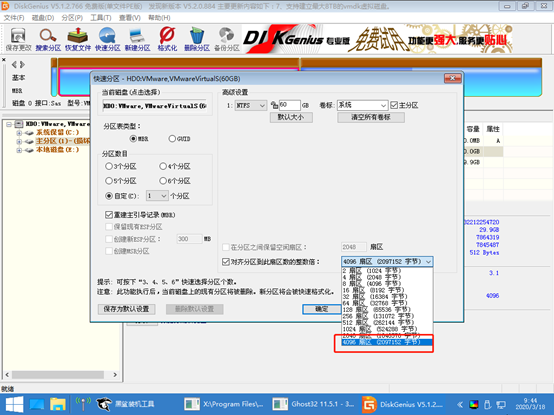Click the 当前磁盘 selection field

[155, 106]
